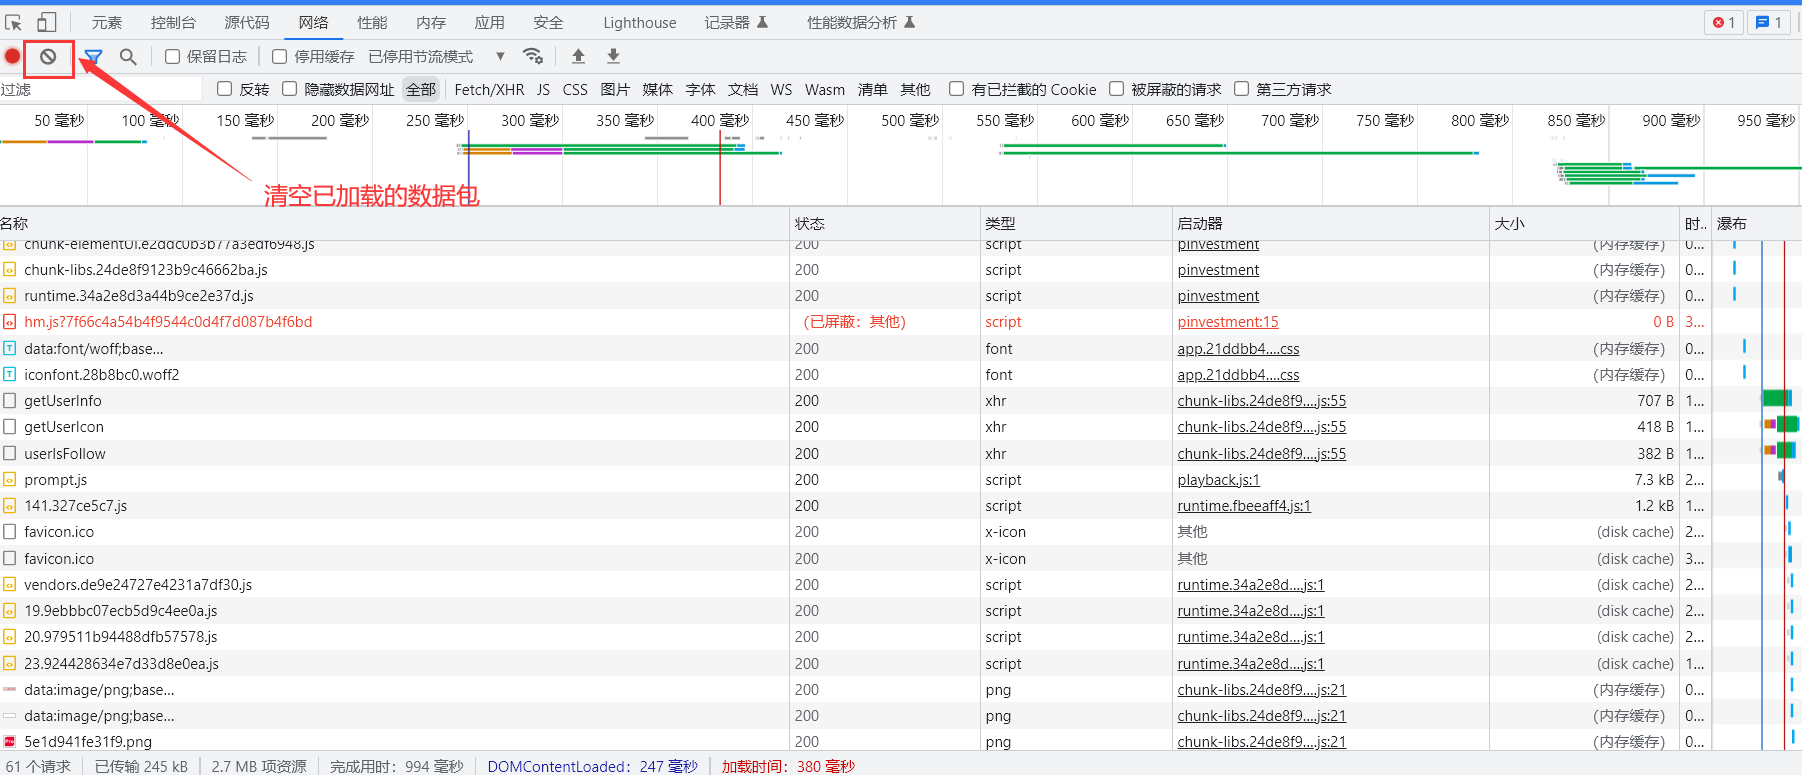Screen dimensions: 1802x775
Task: Enable the 停用缓存 checkbox
Action: click(280, 57)
